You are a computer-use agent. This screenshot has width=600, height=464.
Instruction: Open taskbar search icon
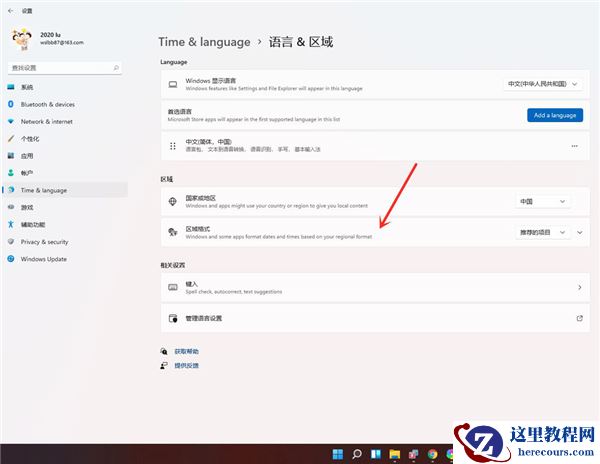[357, 454]
